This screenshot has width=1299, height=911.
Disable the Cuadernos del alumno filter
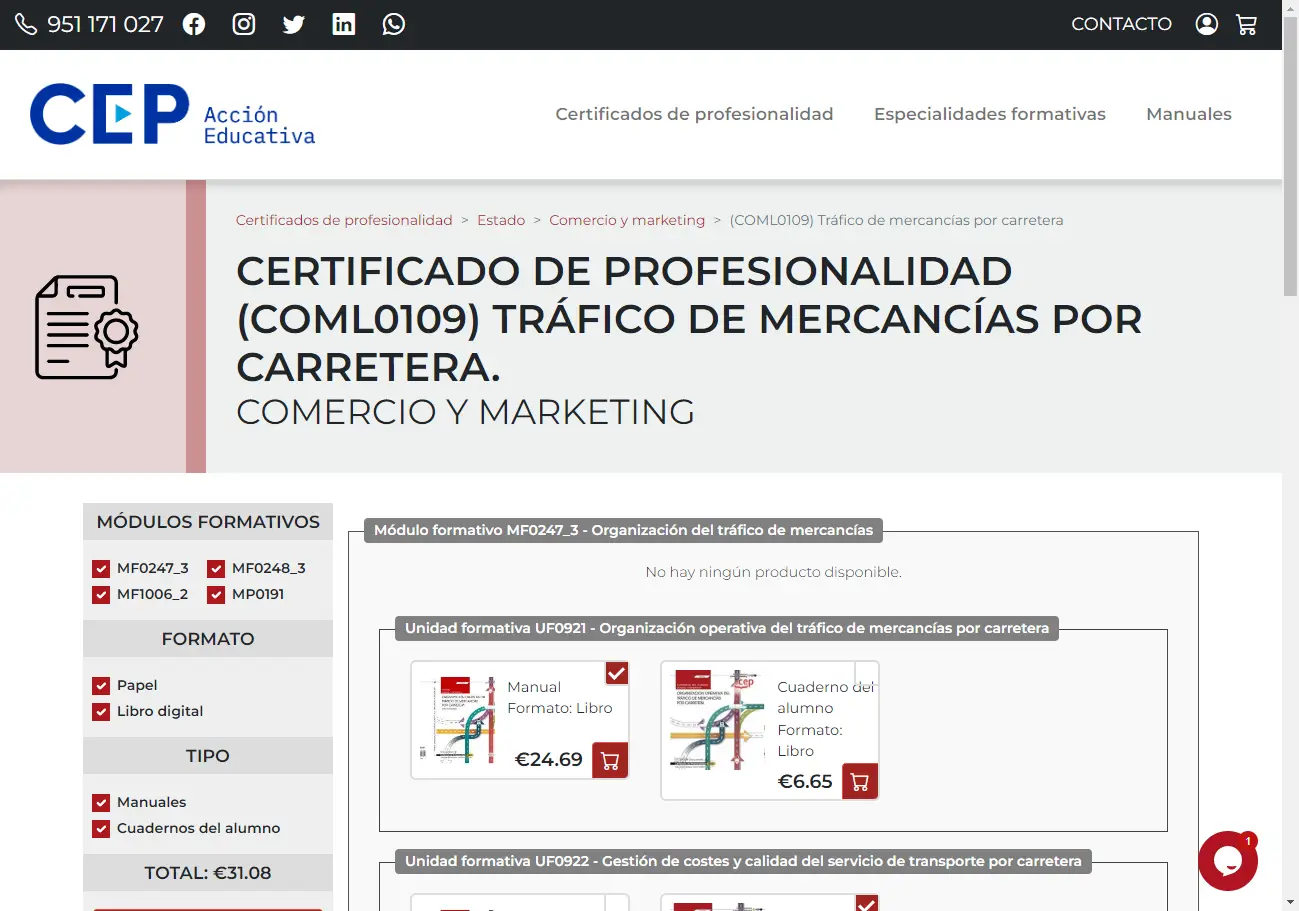point(101,829)
